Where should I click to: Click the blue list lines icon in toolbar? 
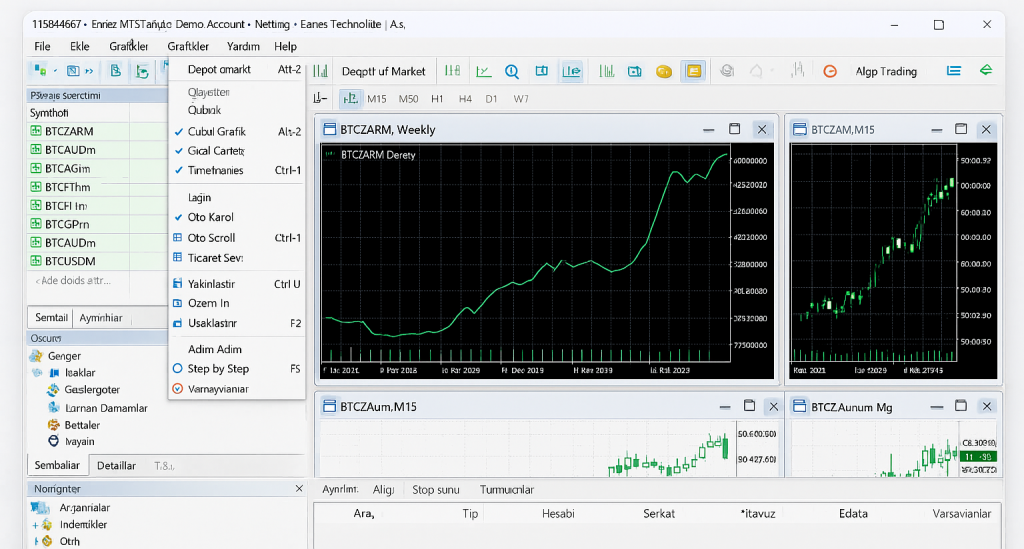tap(954, 71)
